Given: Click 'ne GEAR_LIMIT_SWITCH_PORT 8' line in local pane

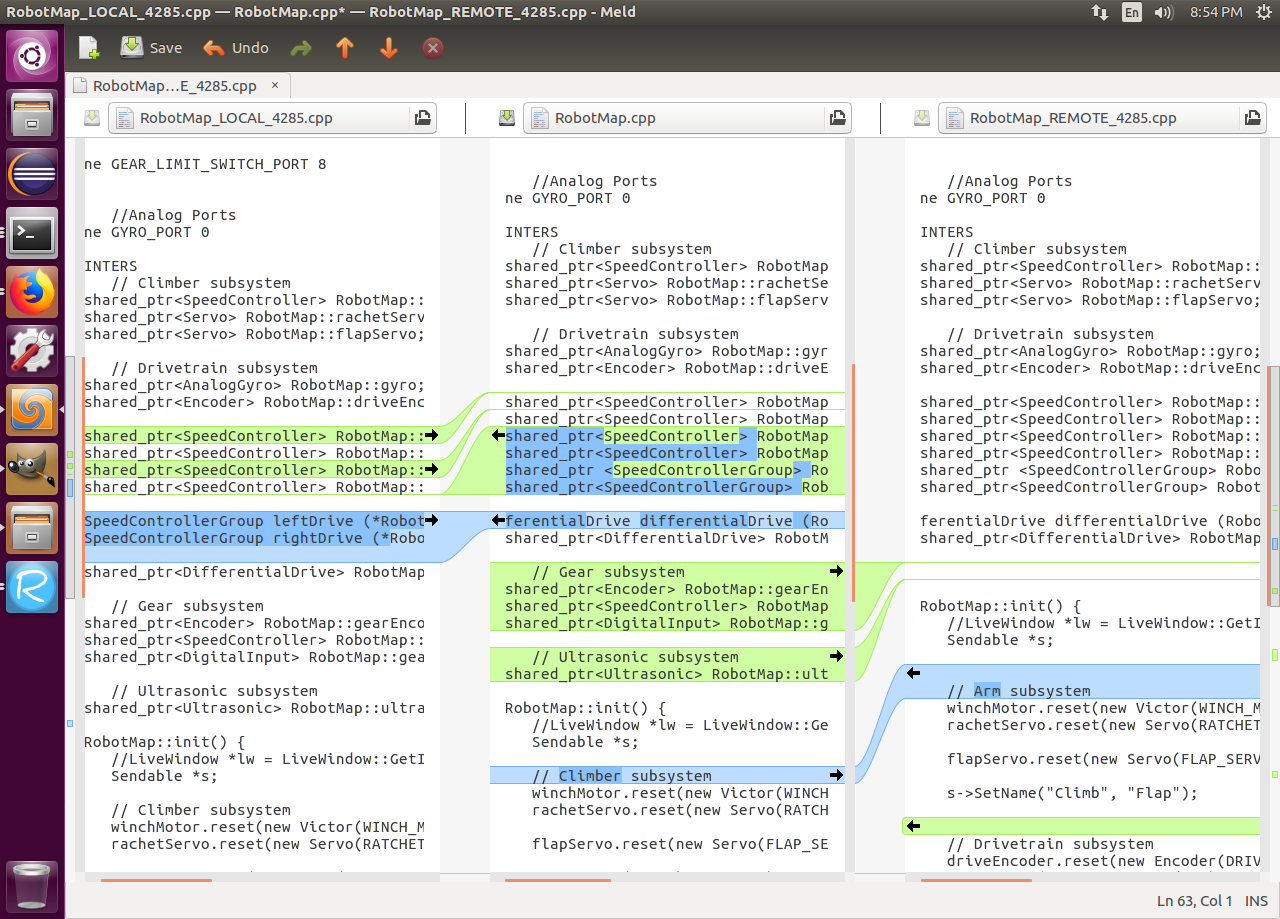Looking at the screenshot, I should point(205,164).
